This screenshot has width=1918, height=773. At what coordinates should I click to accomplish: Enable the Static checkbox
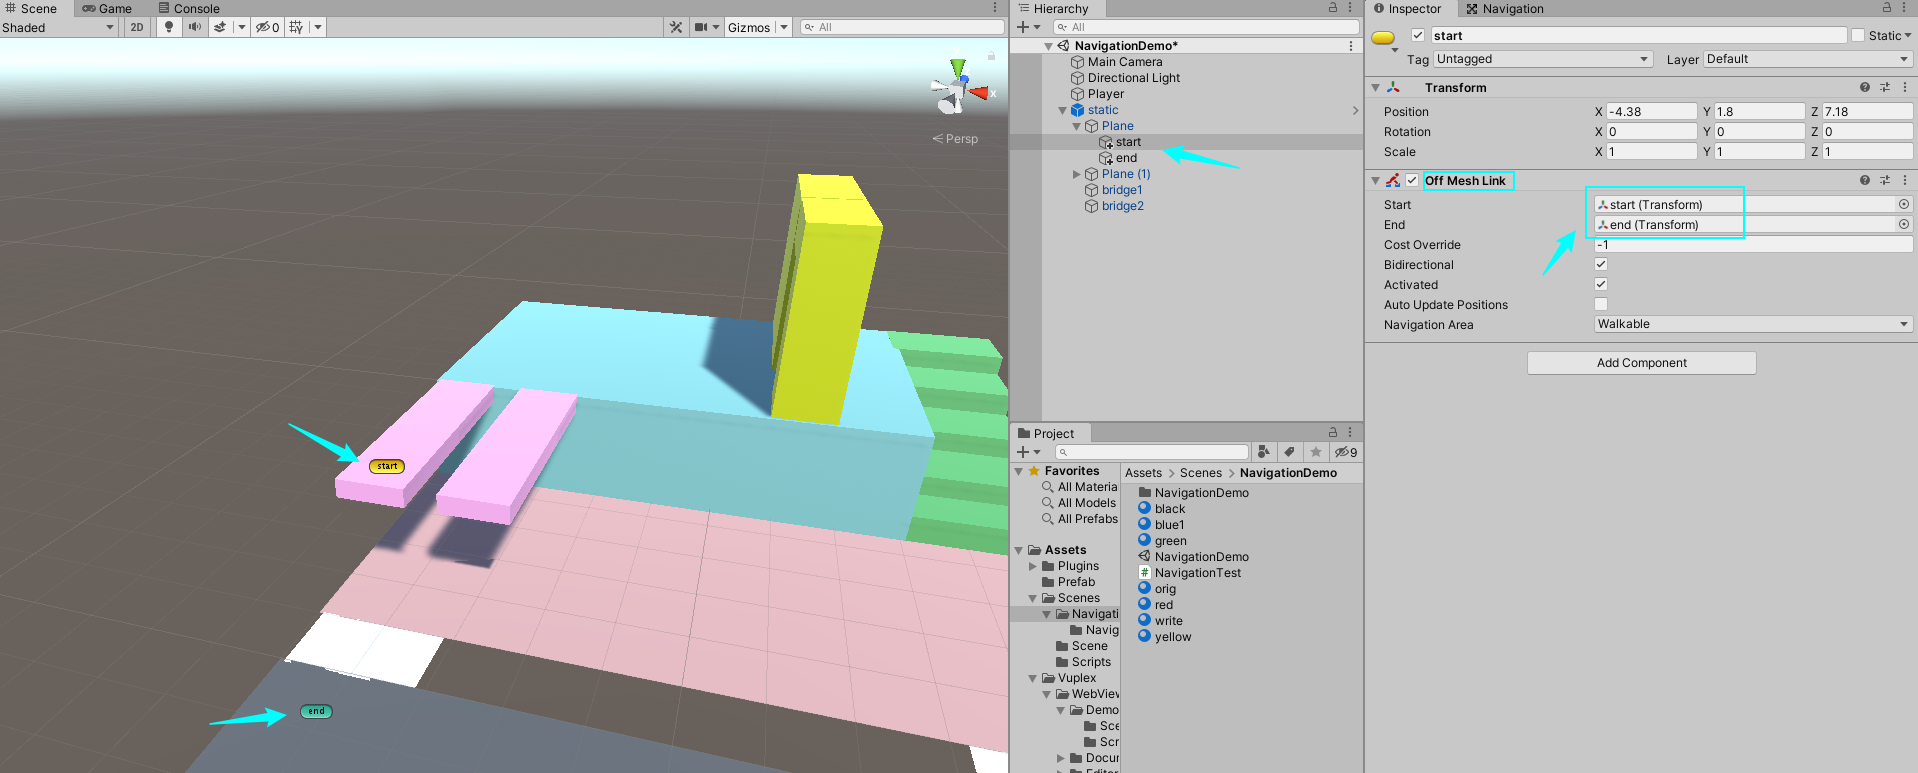pos(1858,35)
